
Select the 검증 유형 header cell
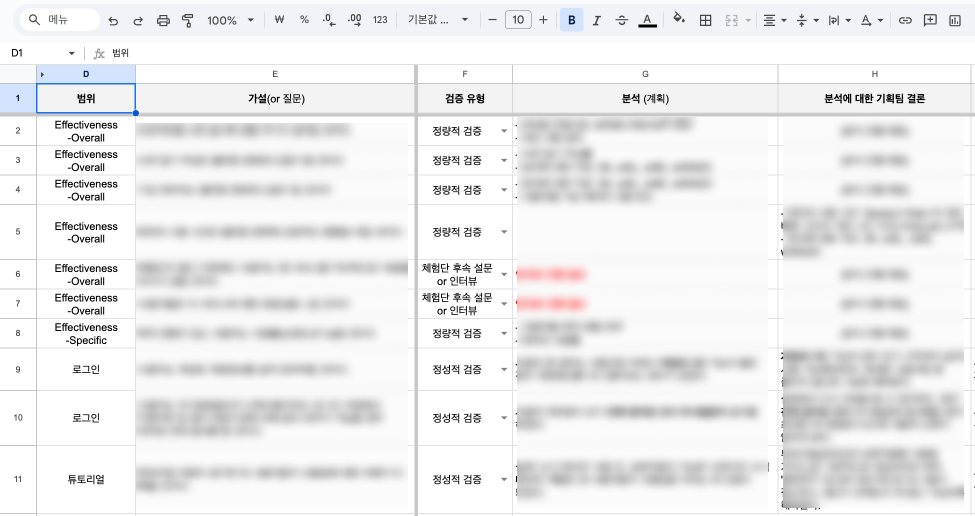(464, 98)
